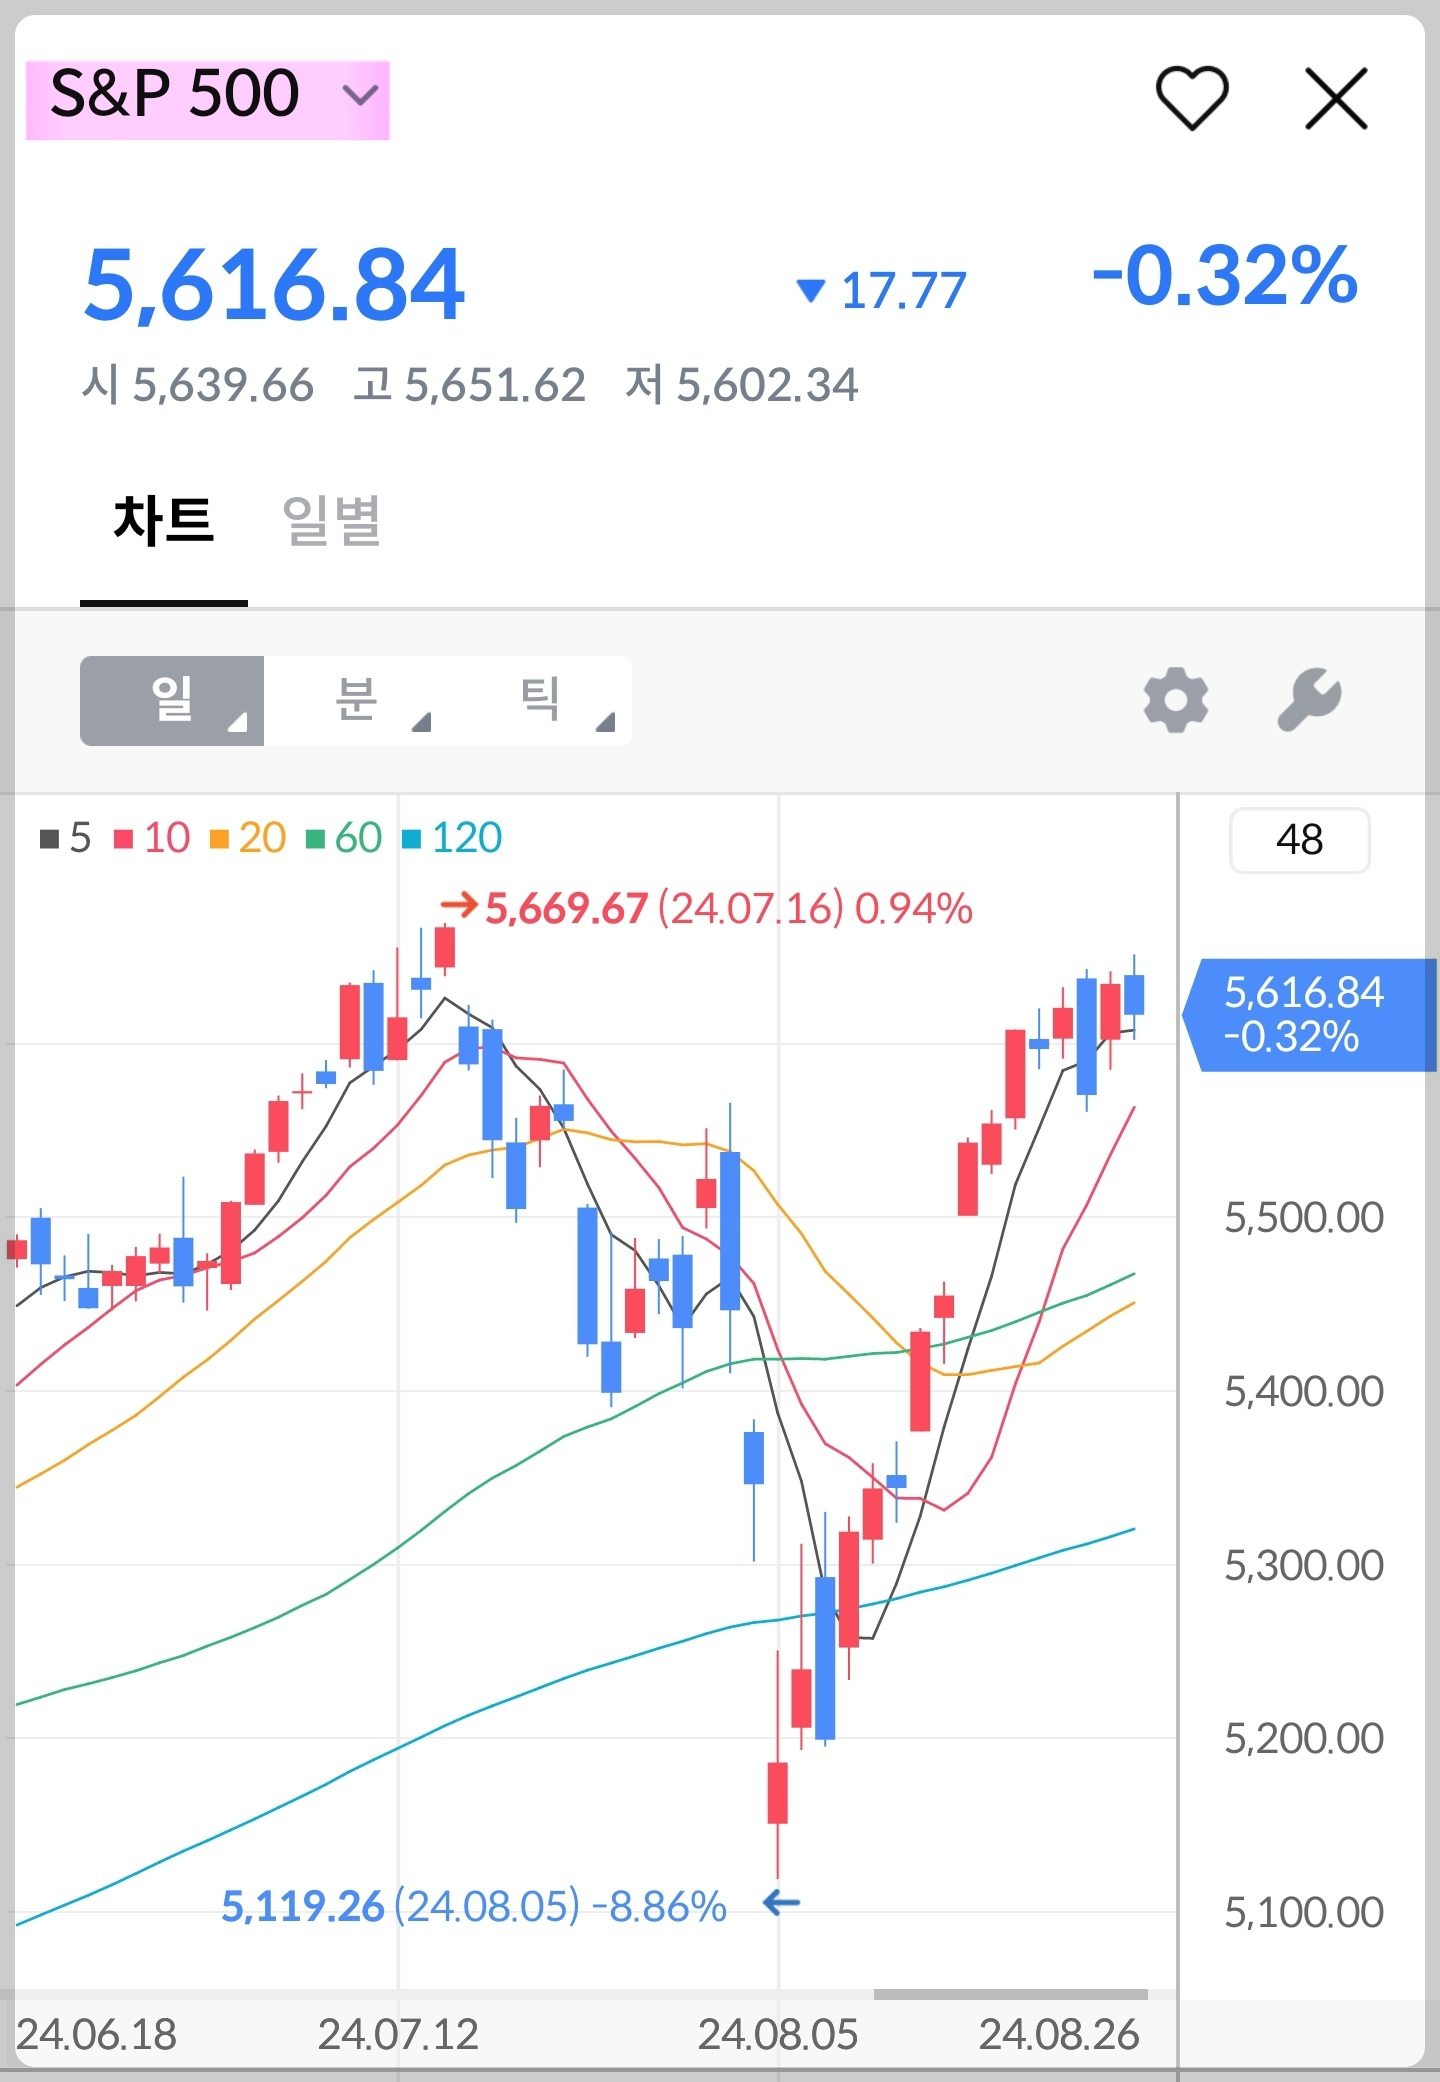Screen dimensions: 1440x2082
Task: Open the S&P 500 index selector dropdown
Action: [x=207, y=99]
